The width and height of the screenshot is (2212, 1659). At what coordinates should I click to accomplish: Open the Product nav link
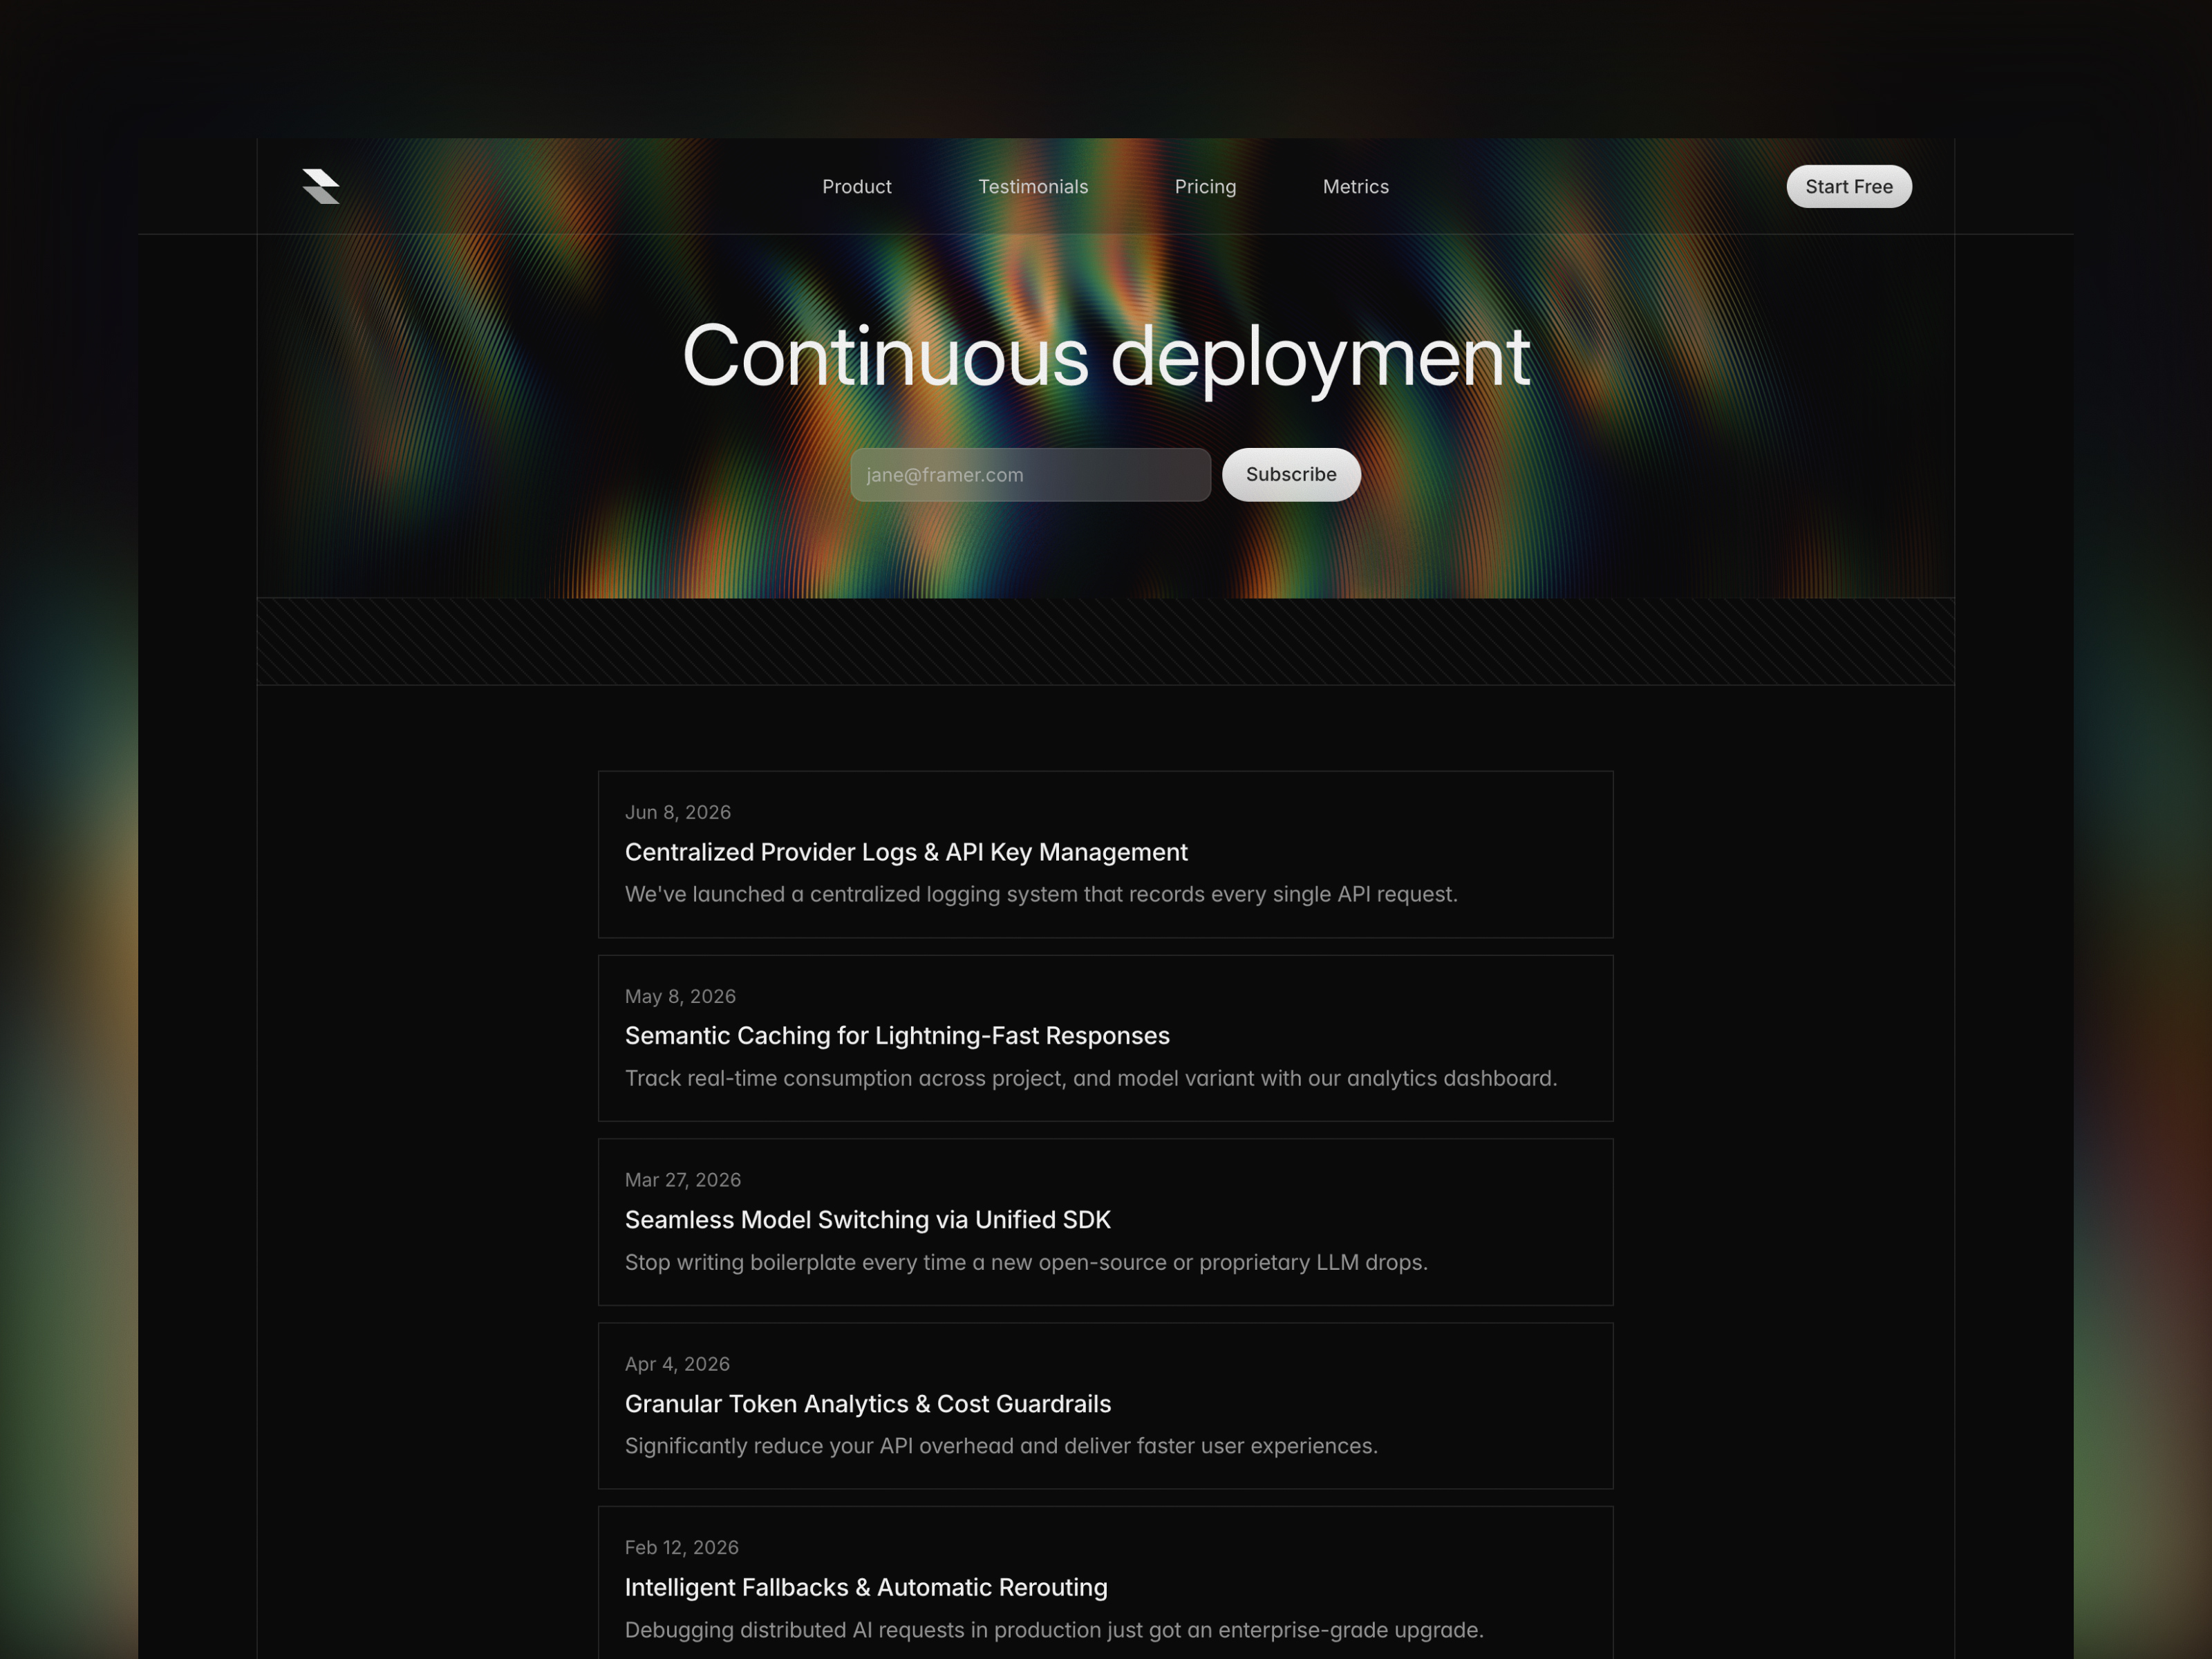click(856, 187)
